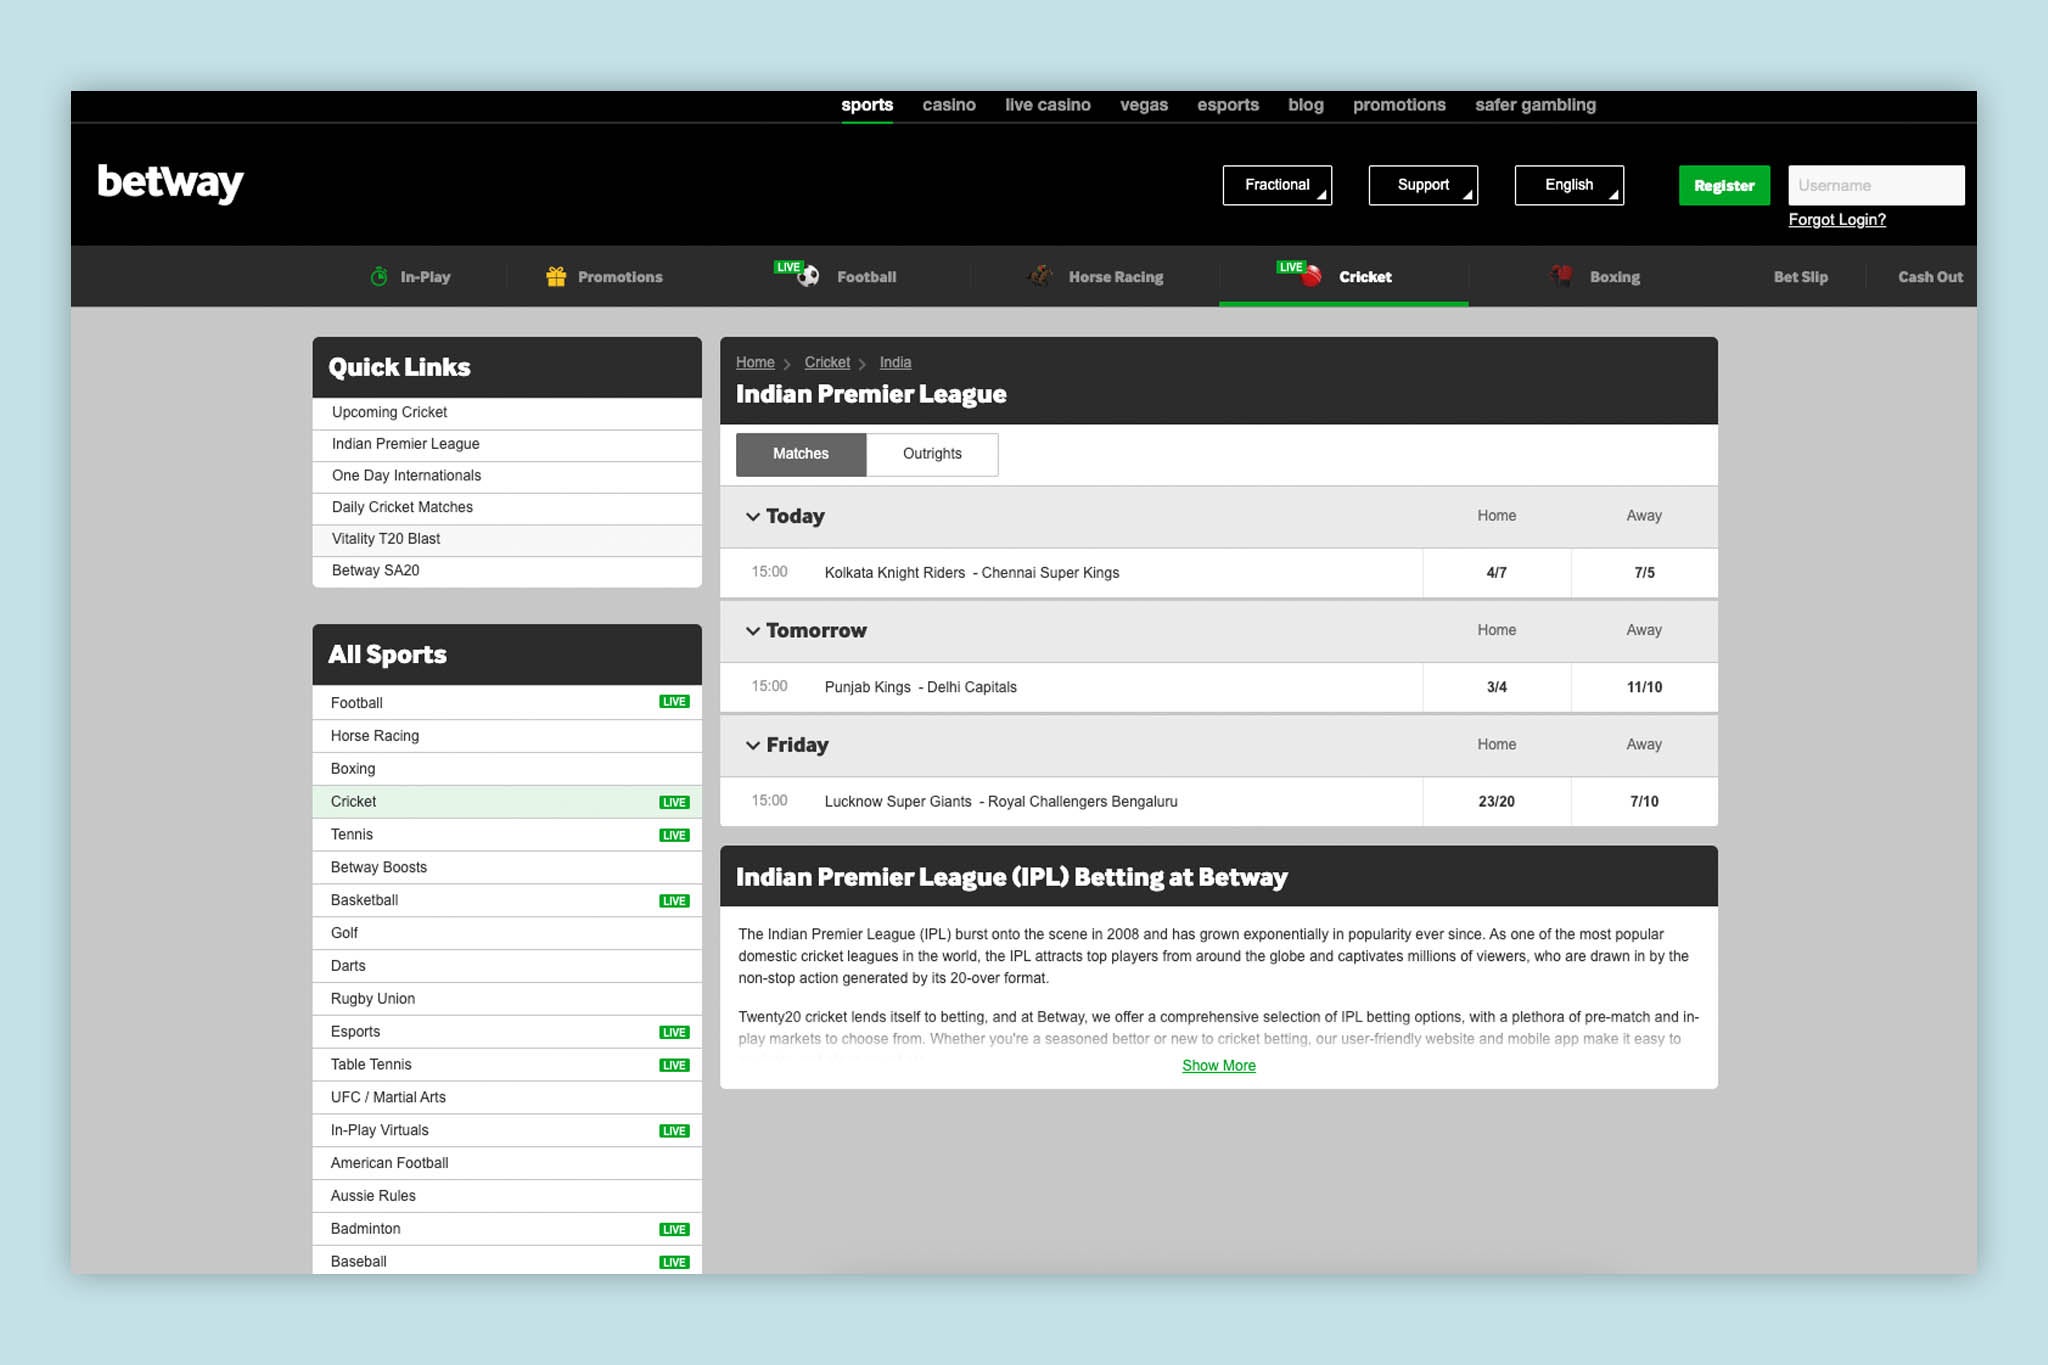Image resolution: width=2048 pixels, height=1365 pixels.
Task: Open the Forgot Login link
Action: (1836, 219)
